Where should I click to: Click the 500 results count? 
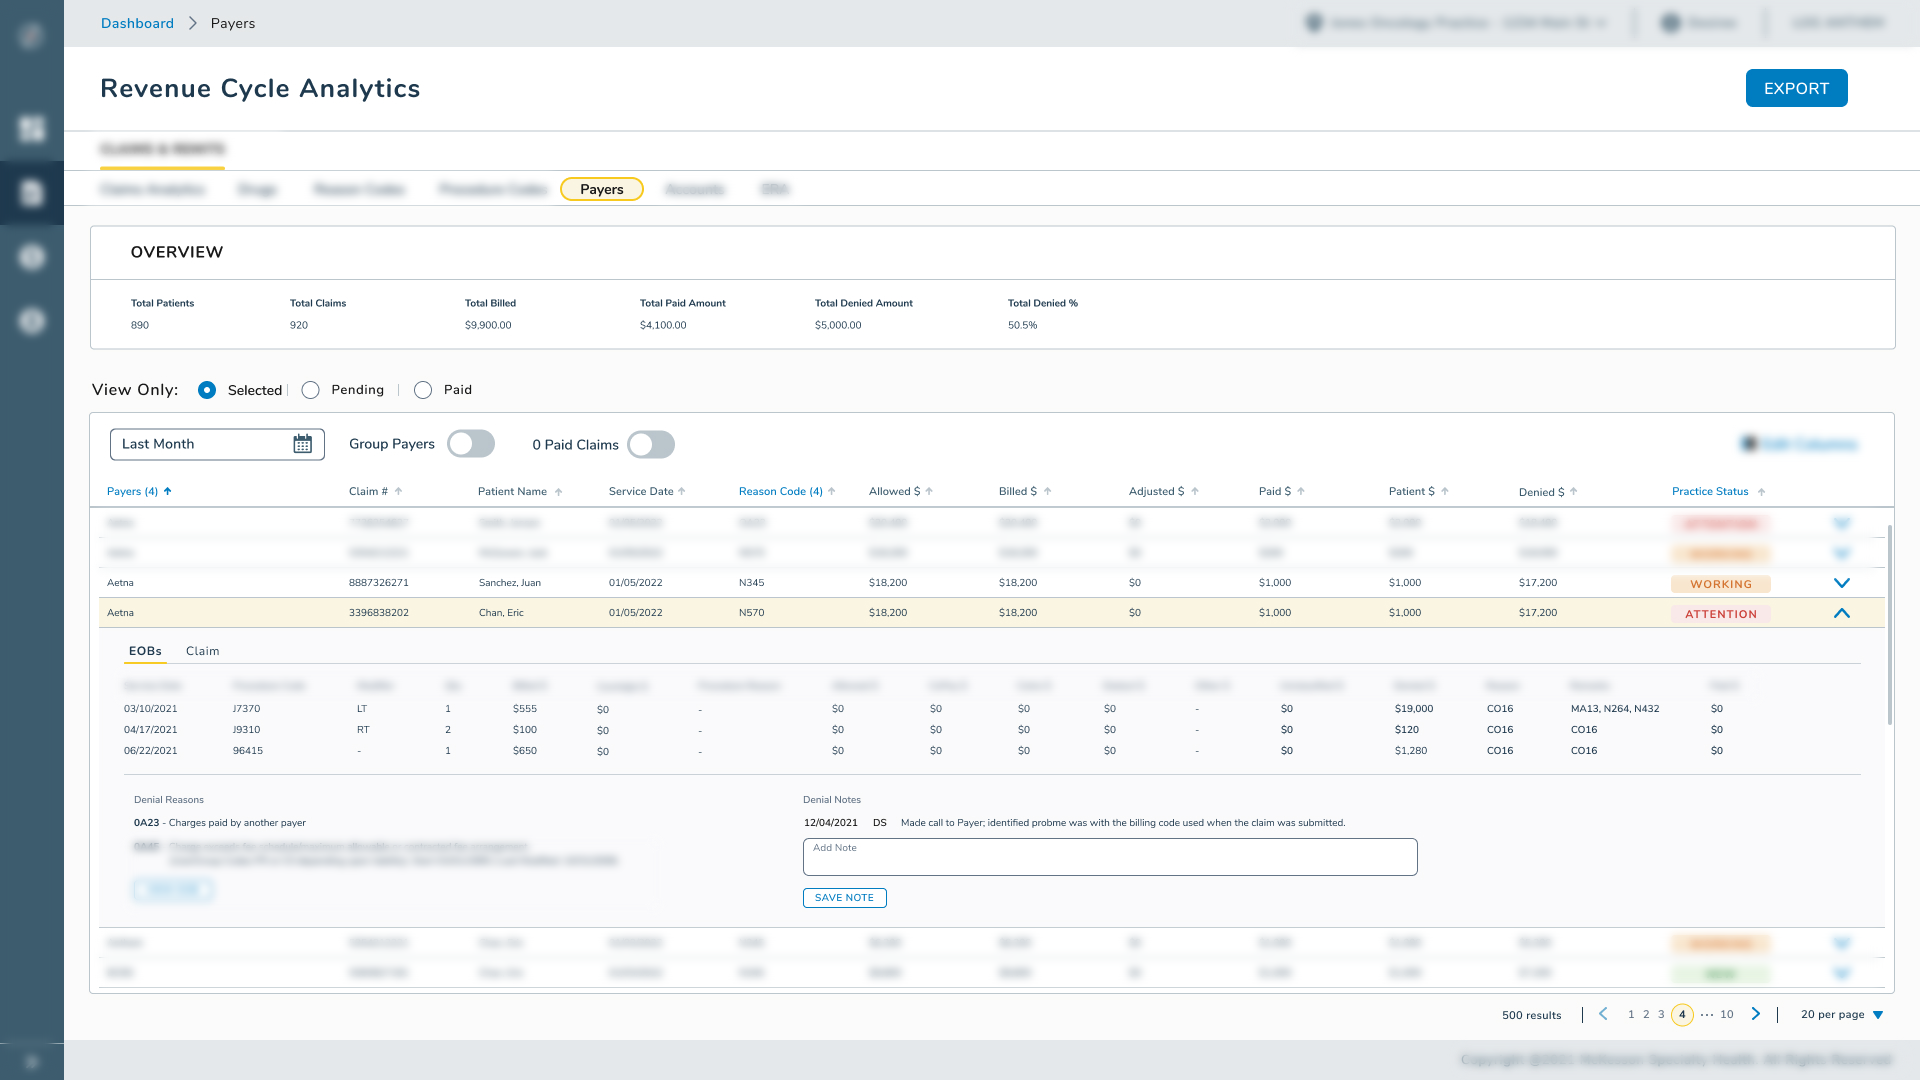1531,1015
